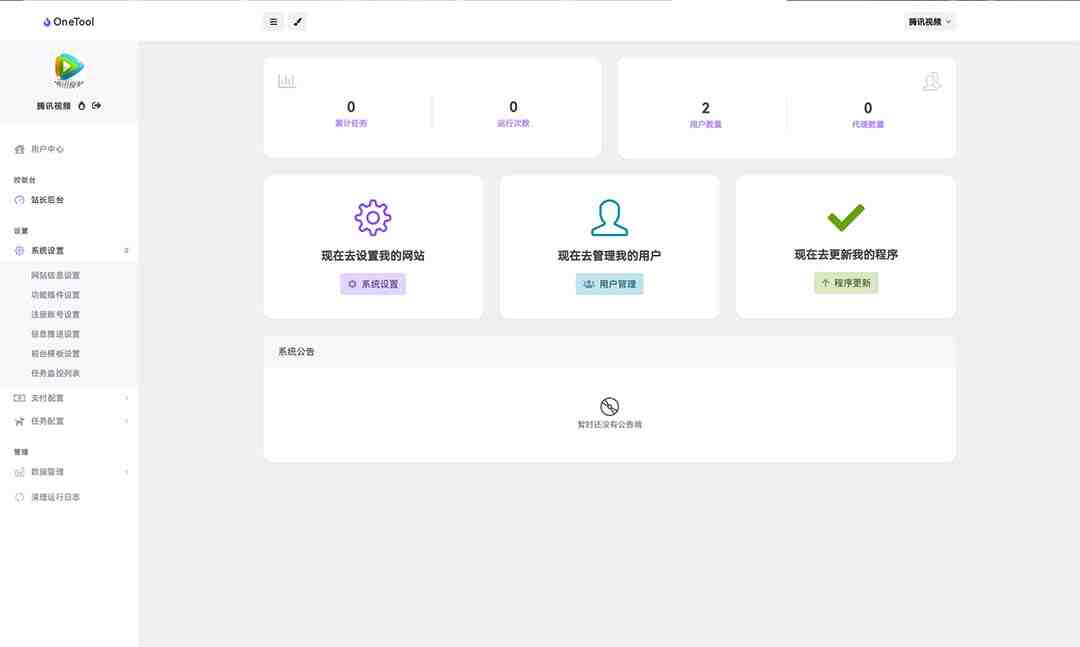
Task: Expand the 数据管理 sidebar menu
Action: [69, 472]
